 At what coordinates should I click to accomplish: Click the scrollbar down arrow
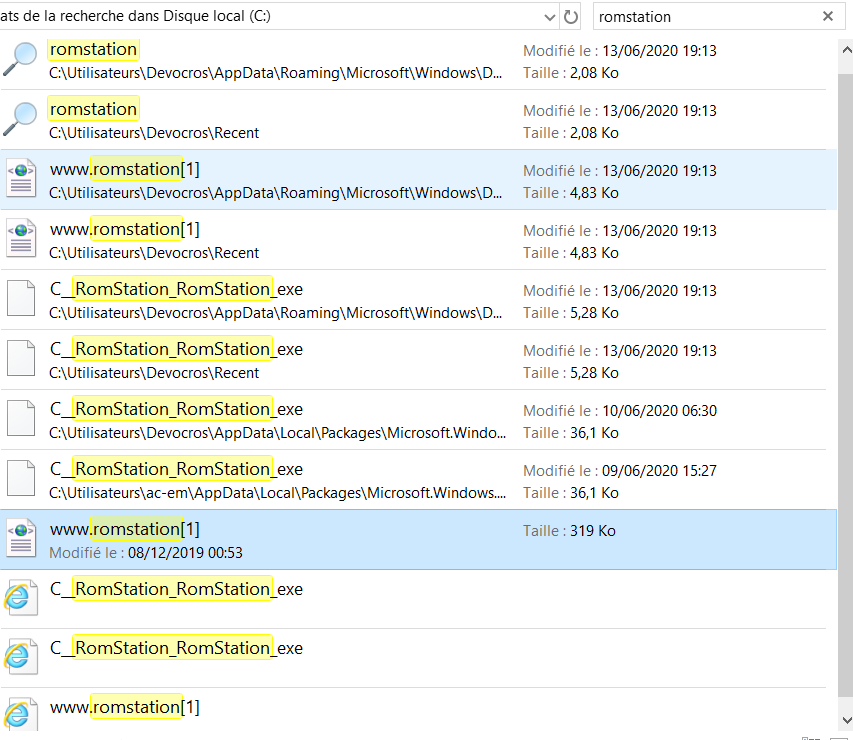pyautogui.click(x=846, y=720)
